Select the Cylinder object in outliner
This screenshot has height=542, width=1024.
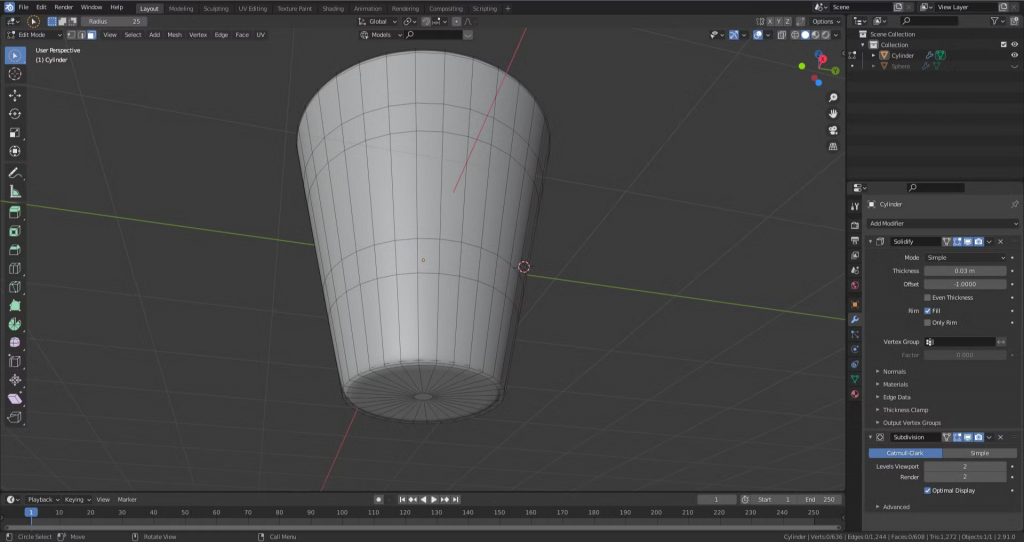tap(902, 56)
